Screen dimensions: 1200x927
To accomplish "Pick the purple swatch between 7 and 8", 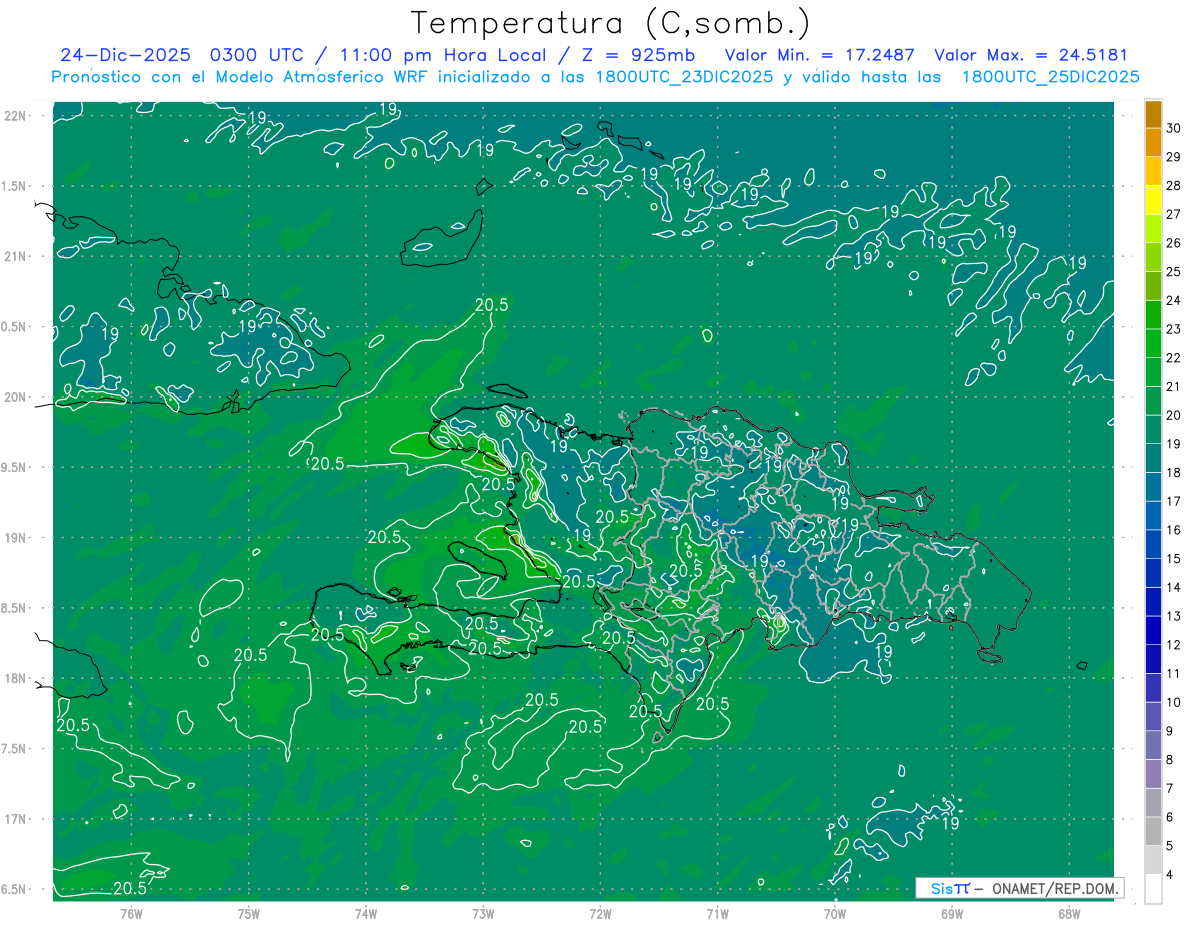I will pos(1153,774).
